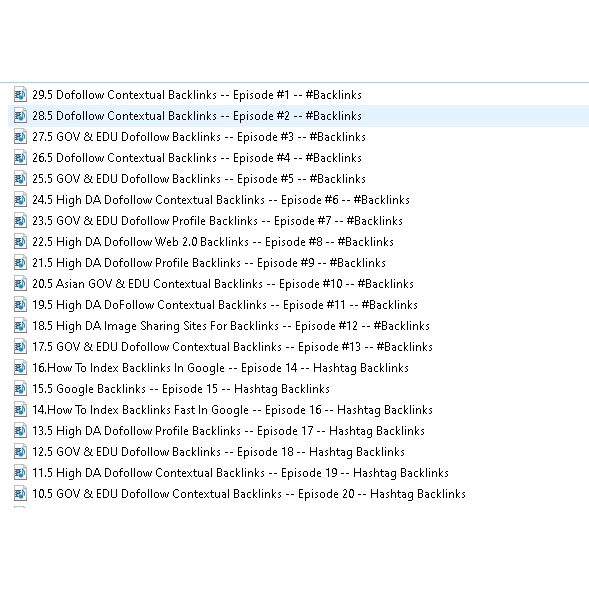The image size is (589, 589).
Task: Click the icon next to 24.5 High DA Episode #6
Action: point(20,200)
